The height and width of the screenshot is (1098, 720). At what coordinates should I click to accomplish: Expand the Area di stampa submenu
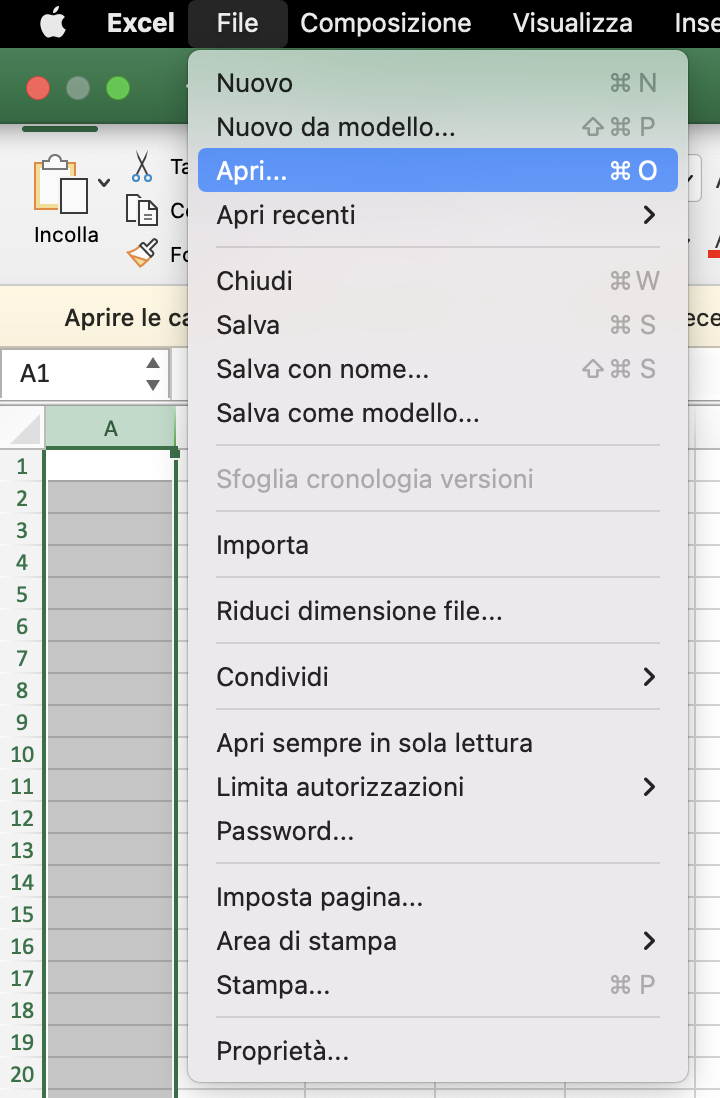pos(438,940)
